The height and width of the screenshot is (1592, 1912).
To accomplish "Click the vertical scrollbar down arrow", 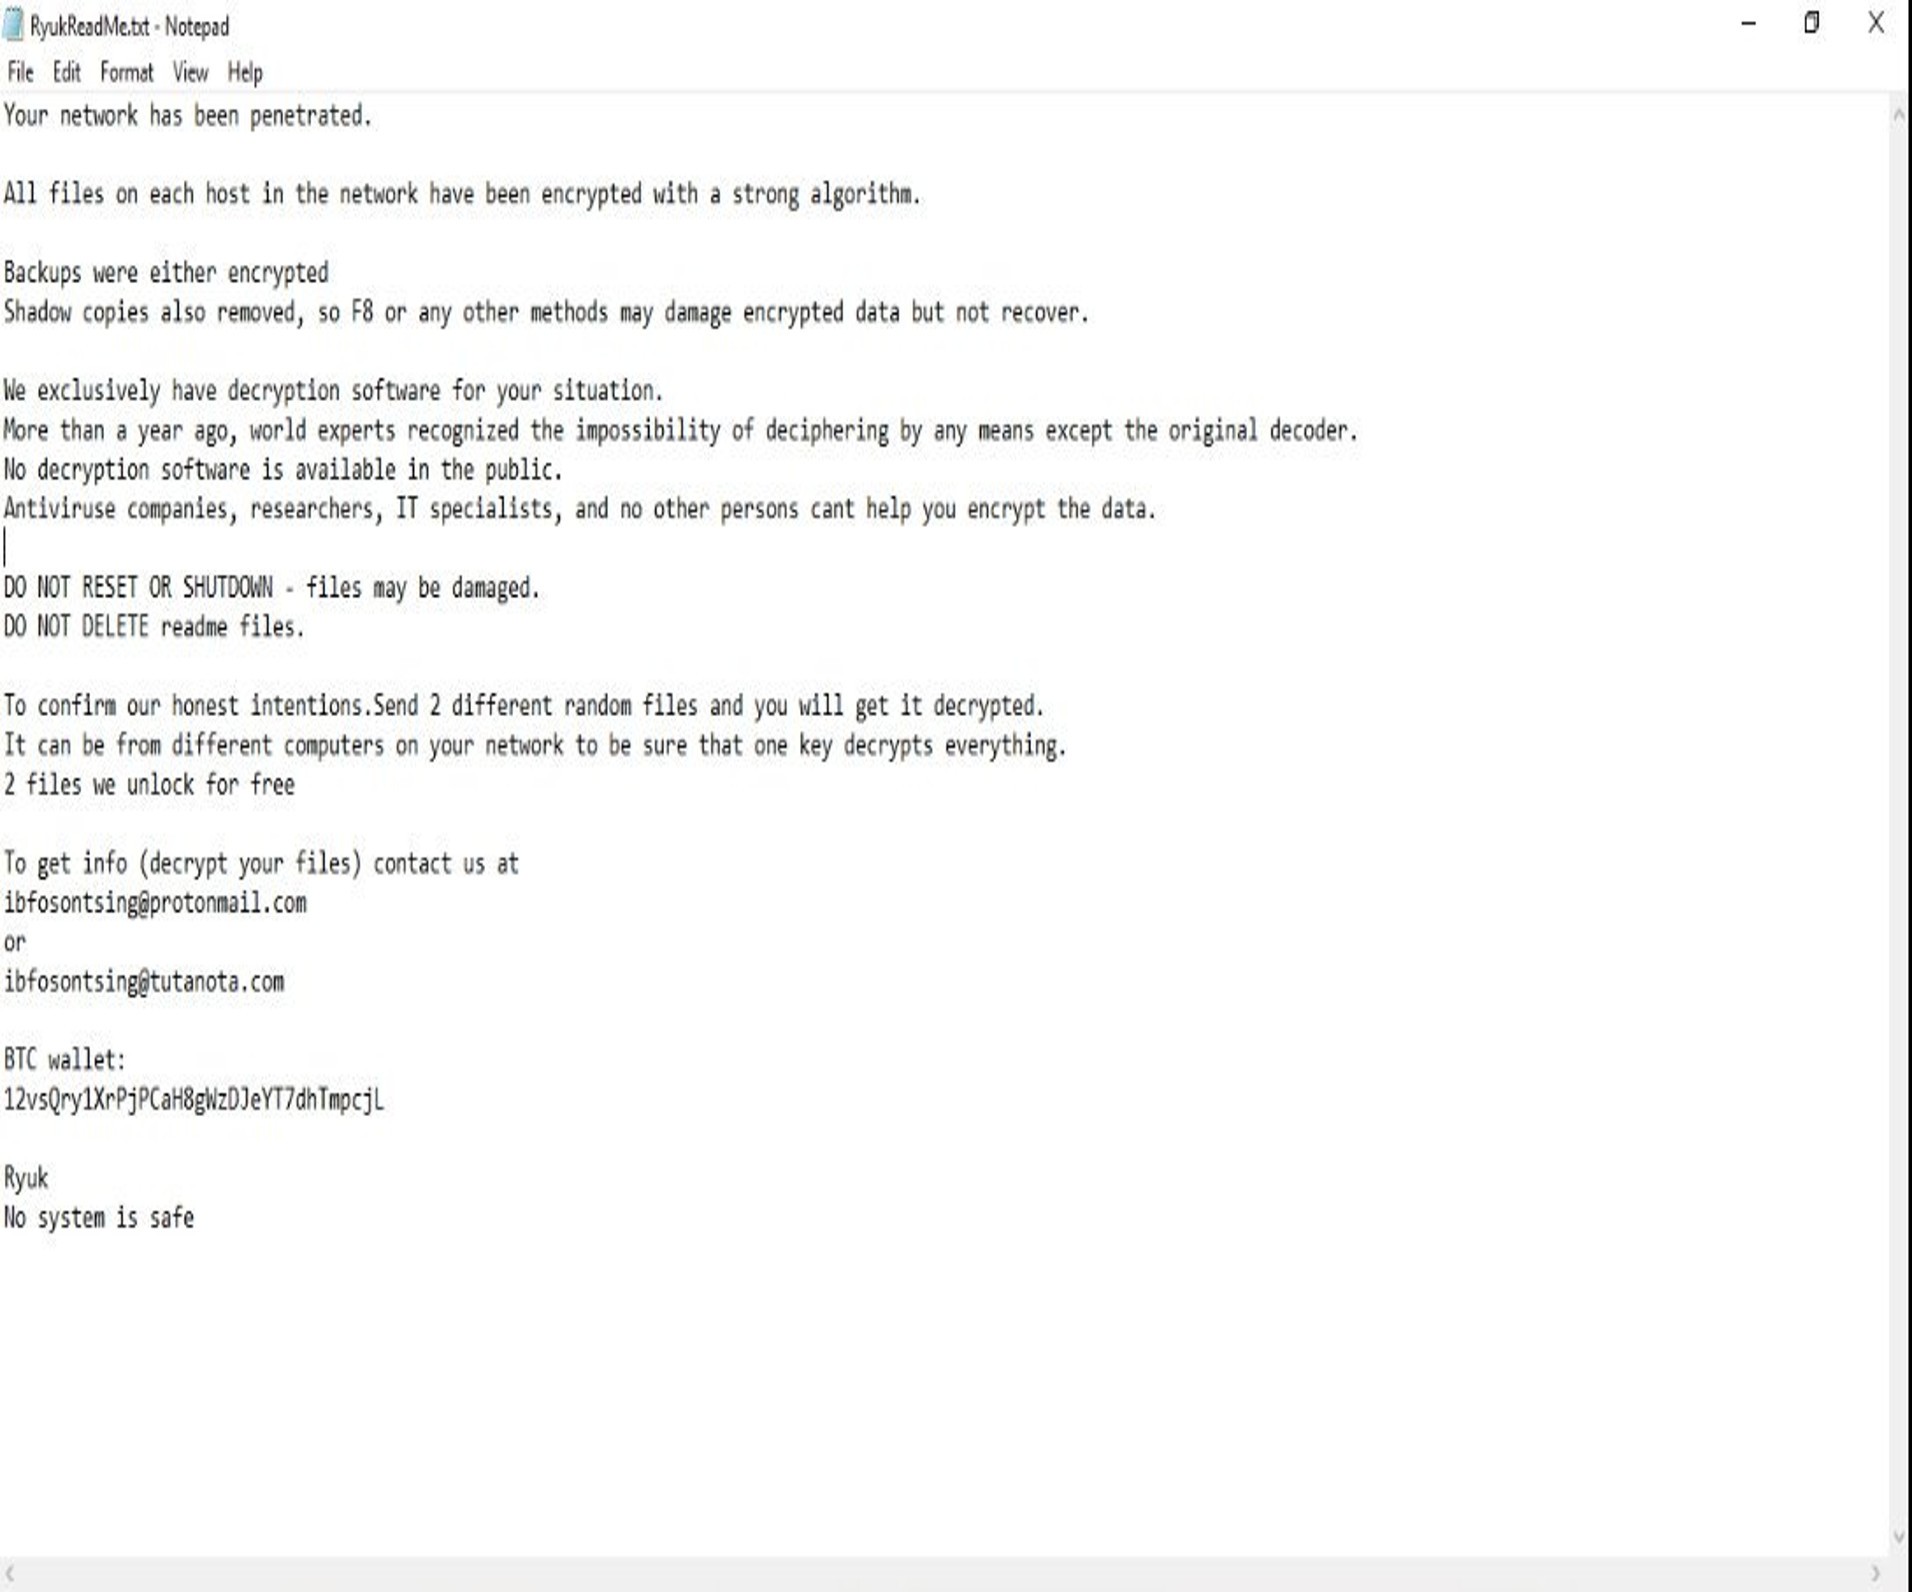I will [1898, 1538].
